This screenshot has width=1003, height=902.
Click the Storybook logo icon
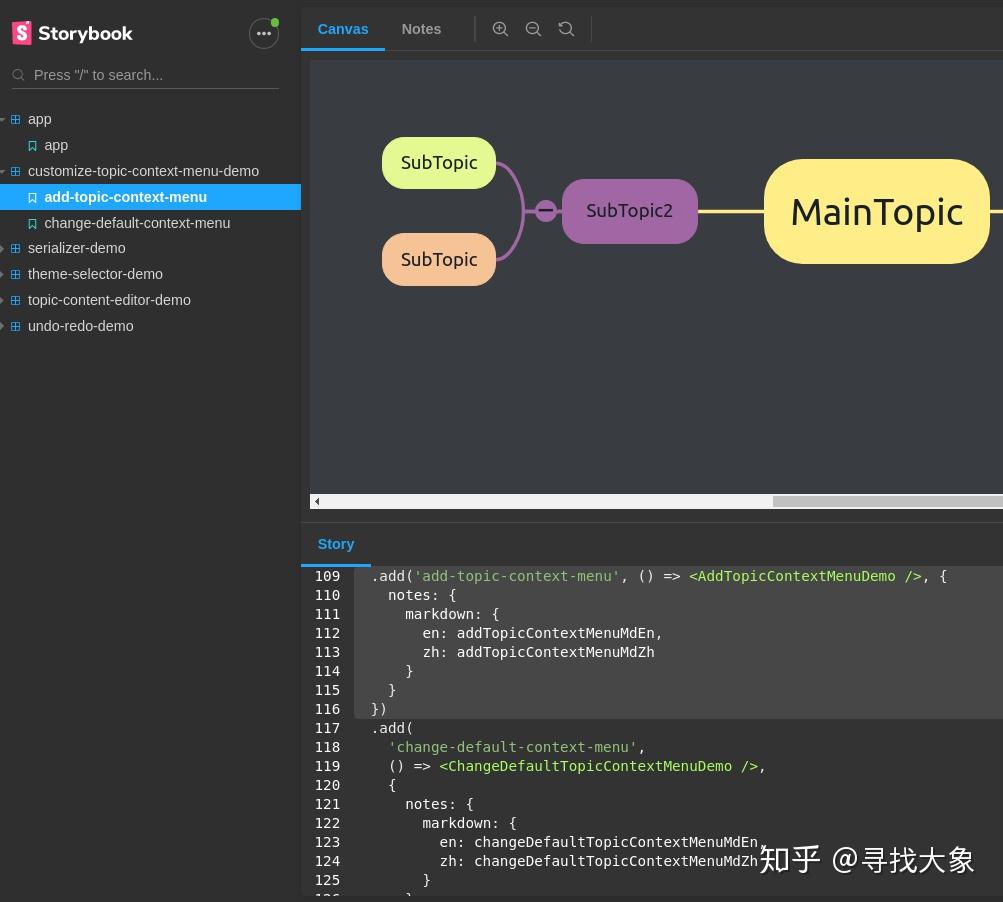pos(22,33)
